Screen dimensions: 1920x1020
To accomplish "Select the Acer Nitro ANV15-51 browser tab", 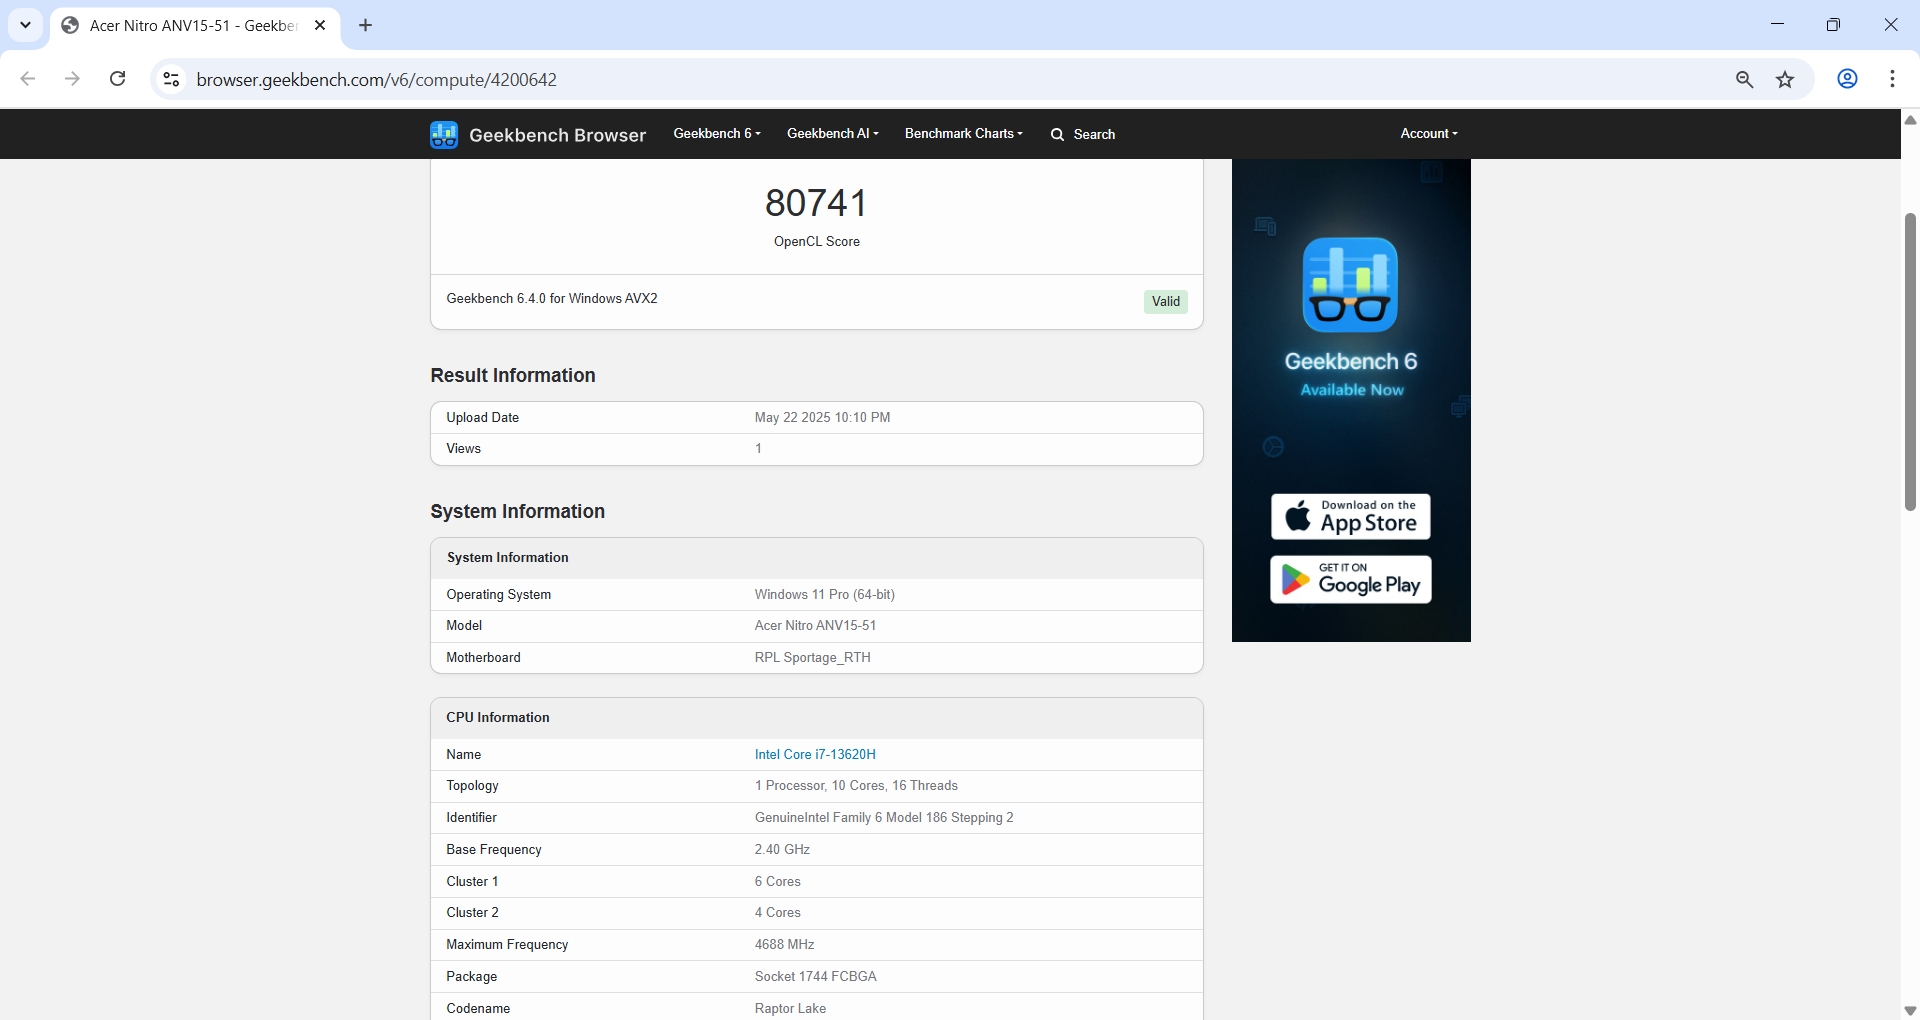I will tap(195, 26).
